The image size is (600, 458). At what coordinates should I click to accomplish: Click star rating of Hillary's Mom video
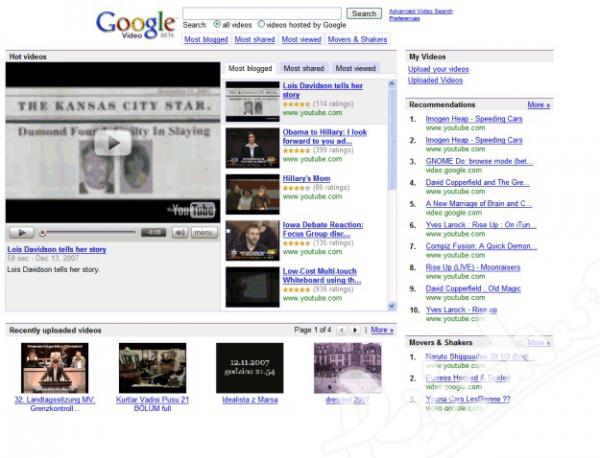(x=296, y=188)
